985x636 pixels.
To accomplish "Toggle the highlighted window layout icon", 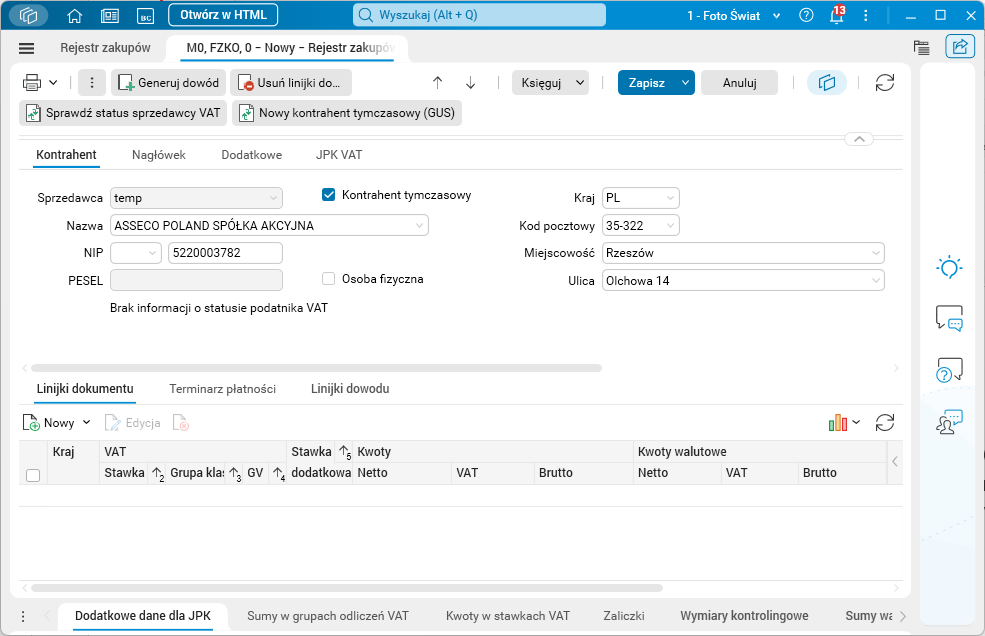I will pyautogui.click(x=827, y=82).
